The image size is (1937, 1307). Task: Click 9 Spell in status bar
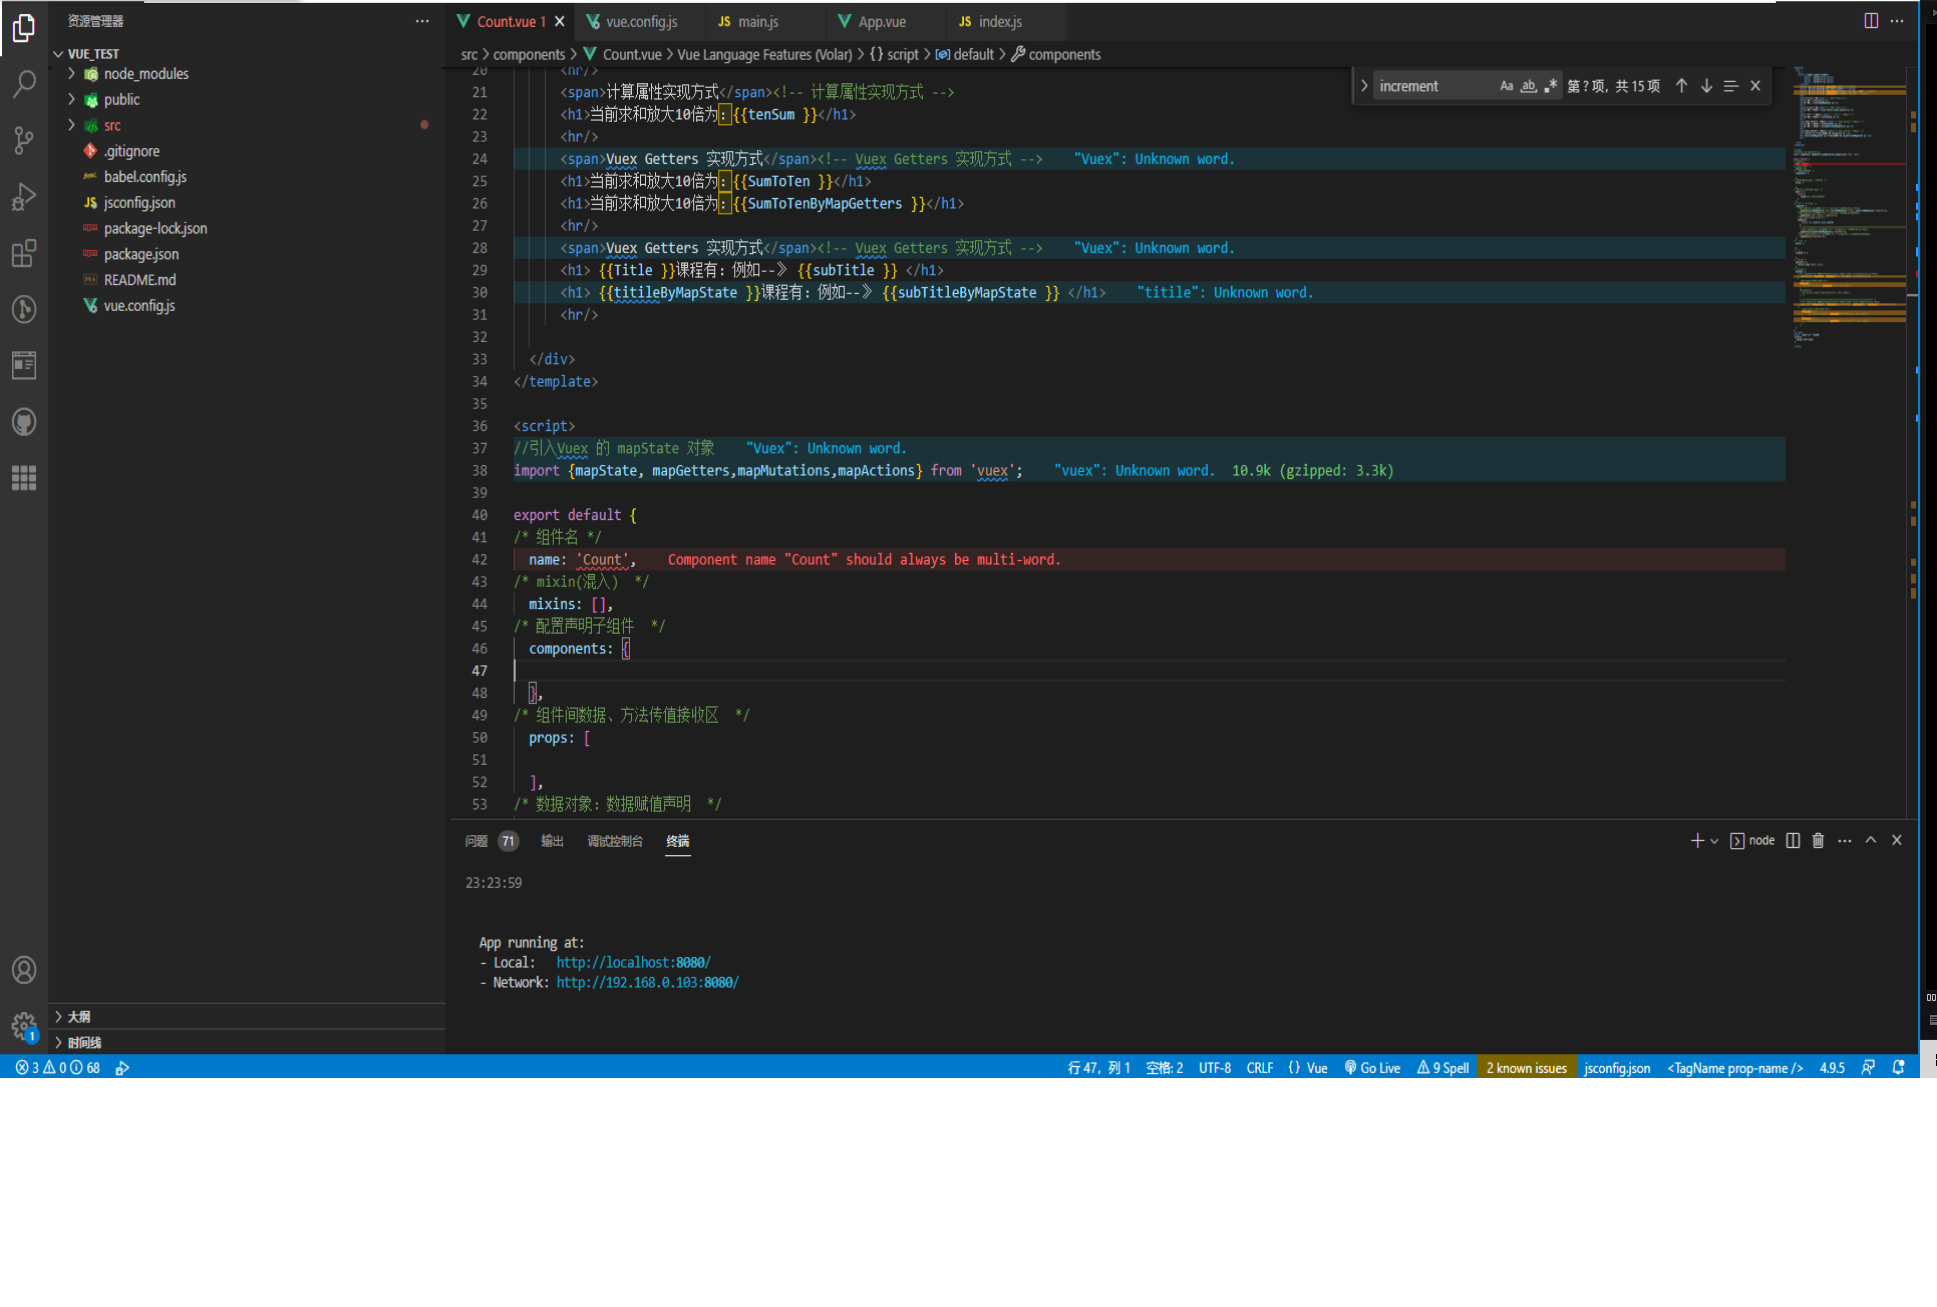1442,1067
